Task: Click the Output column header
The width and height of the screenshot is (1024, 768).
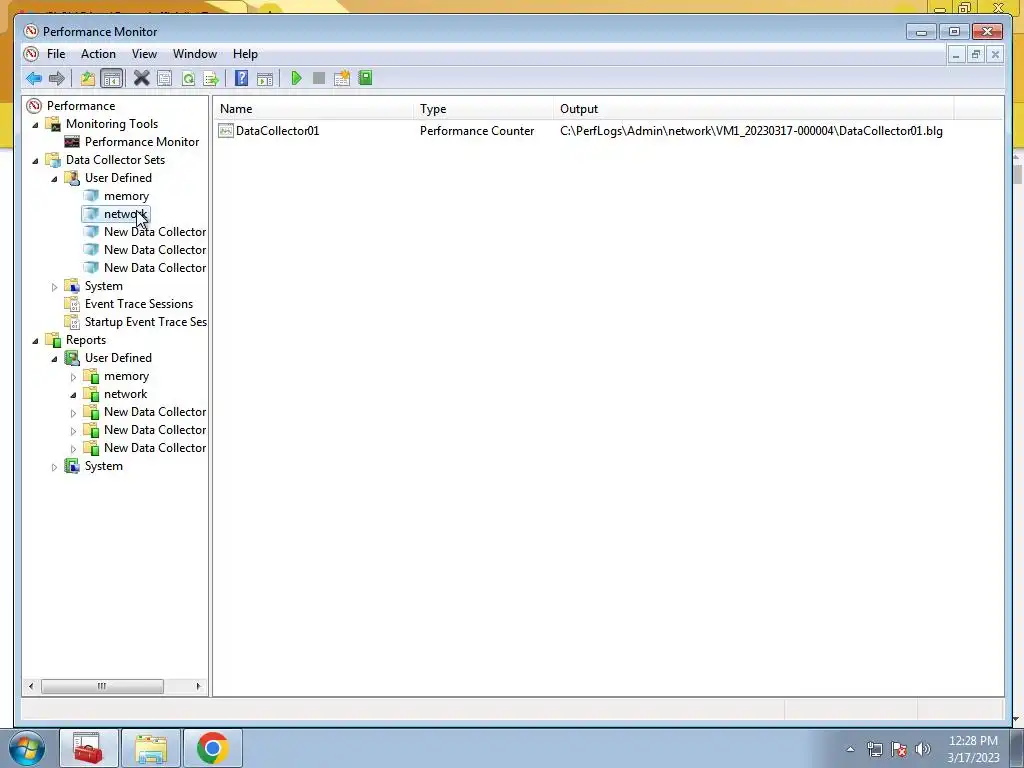Action: (754, 109)
